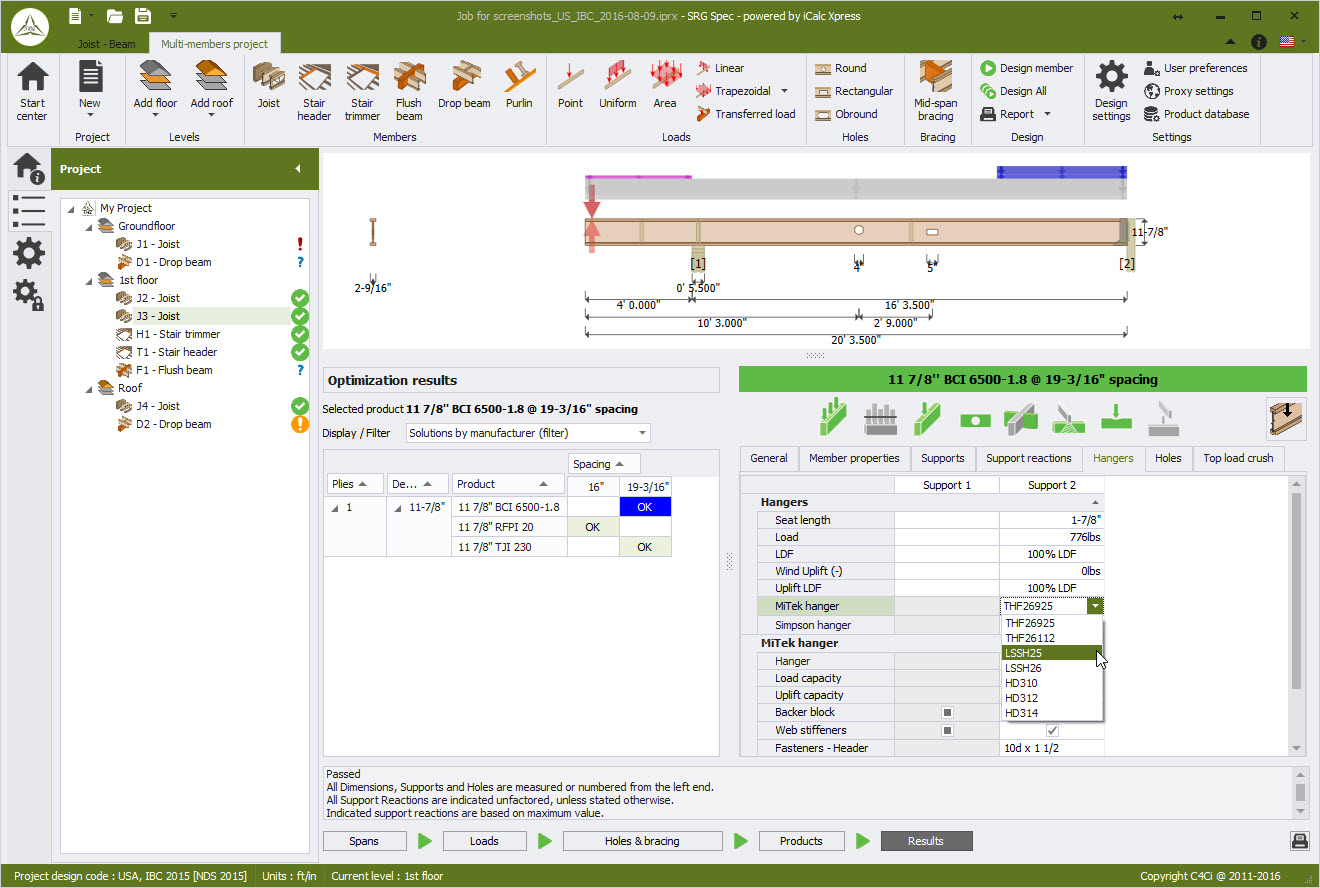Toggle Web stiffeners checkbox for Support 1

[947, 731]
